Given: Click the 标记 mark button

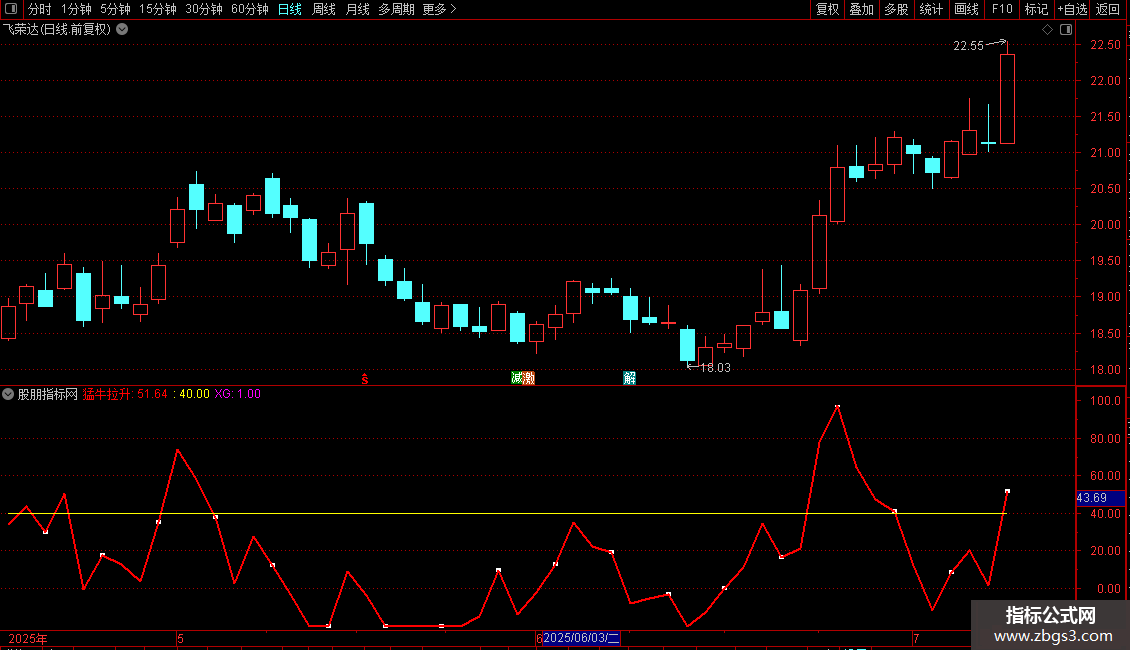Looking at the screenshot, I should tap(1036, 9).
